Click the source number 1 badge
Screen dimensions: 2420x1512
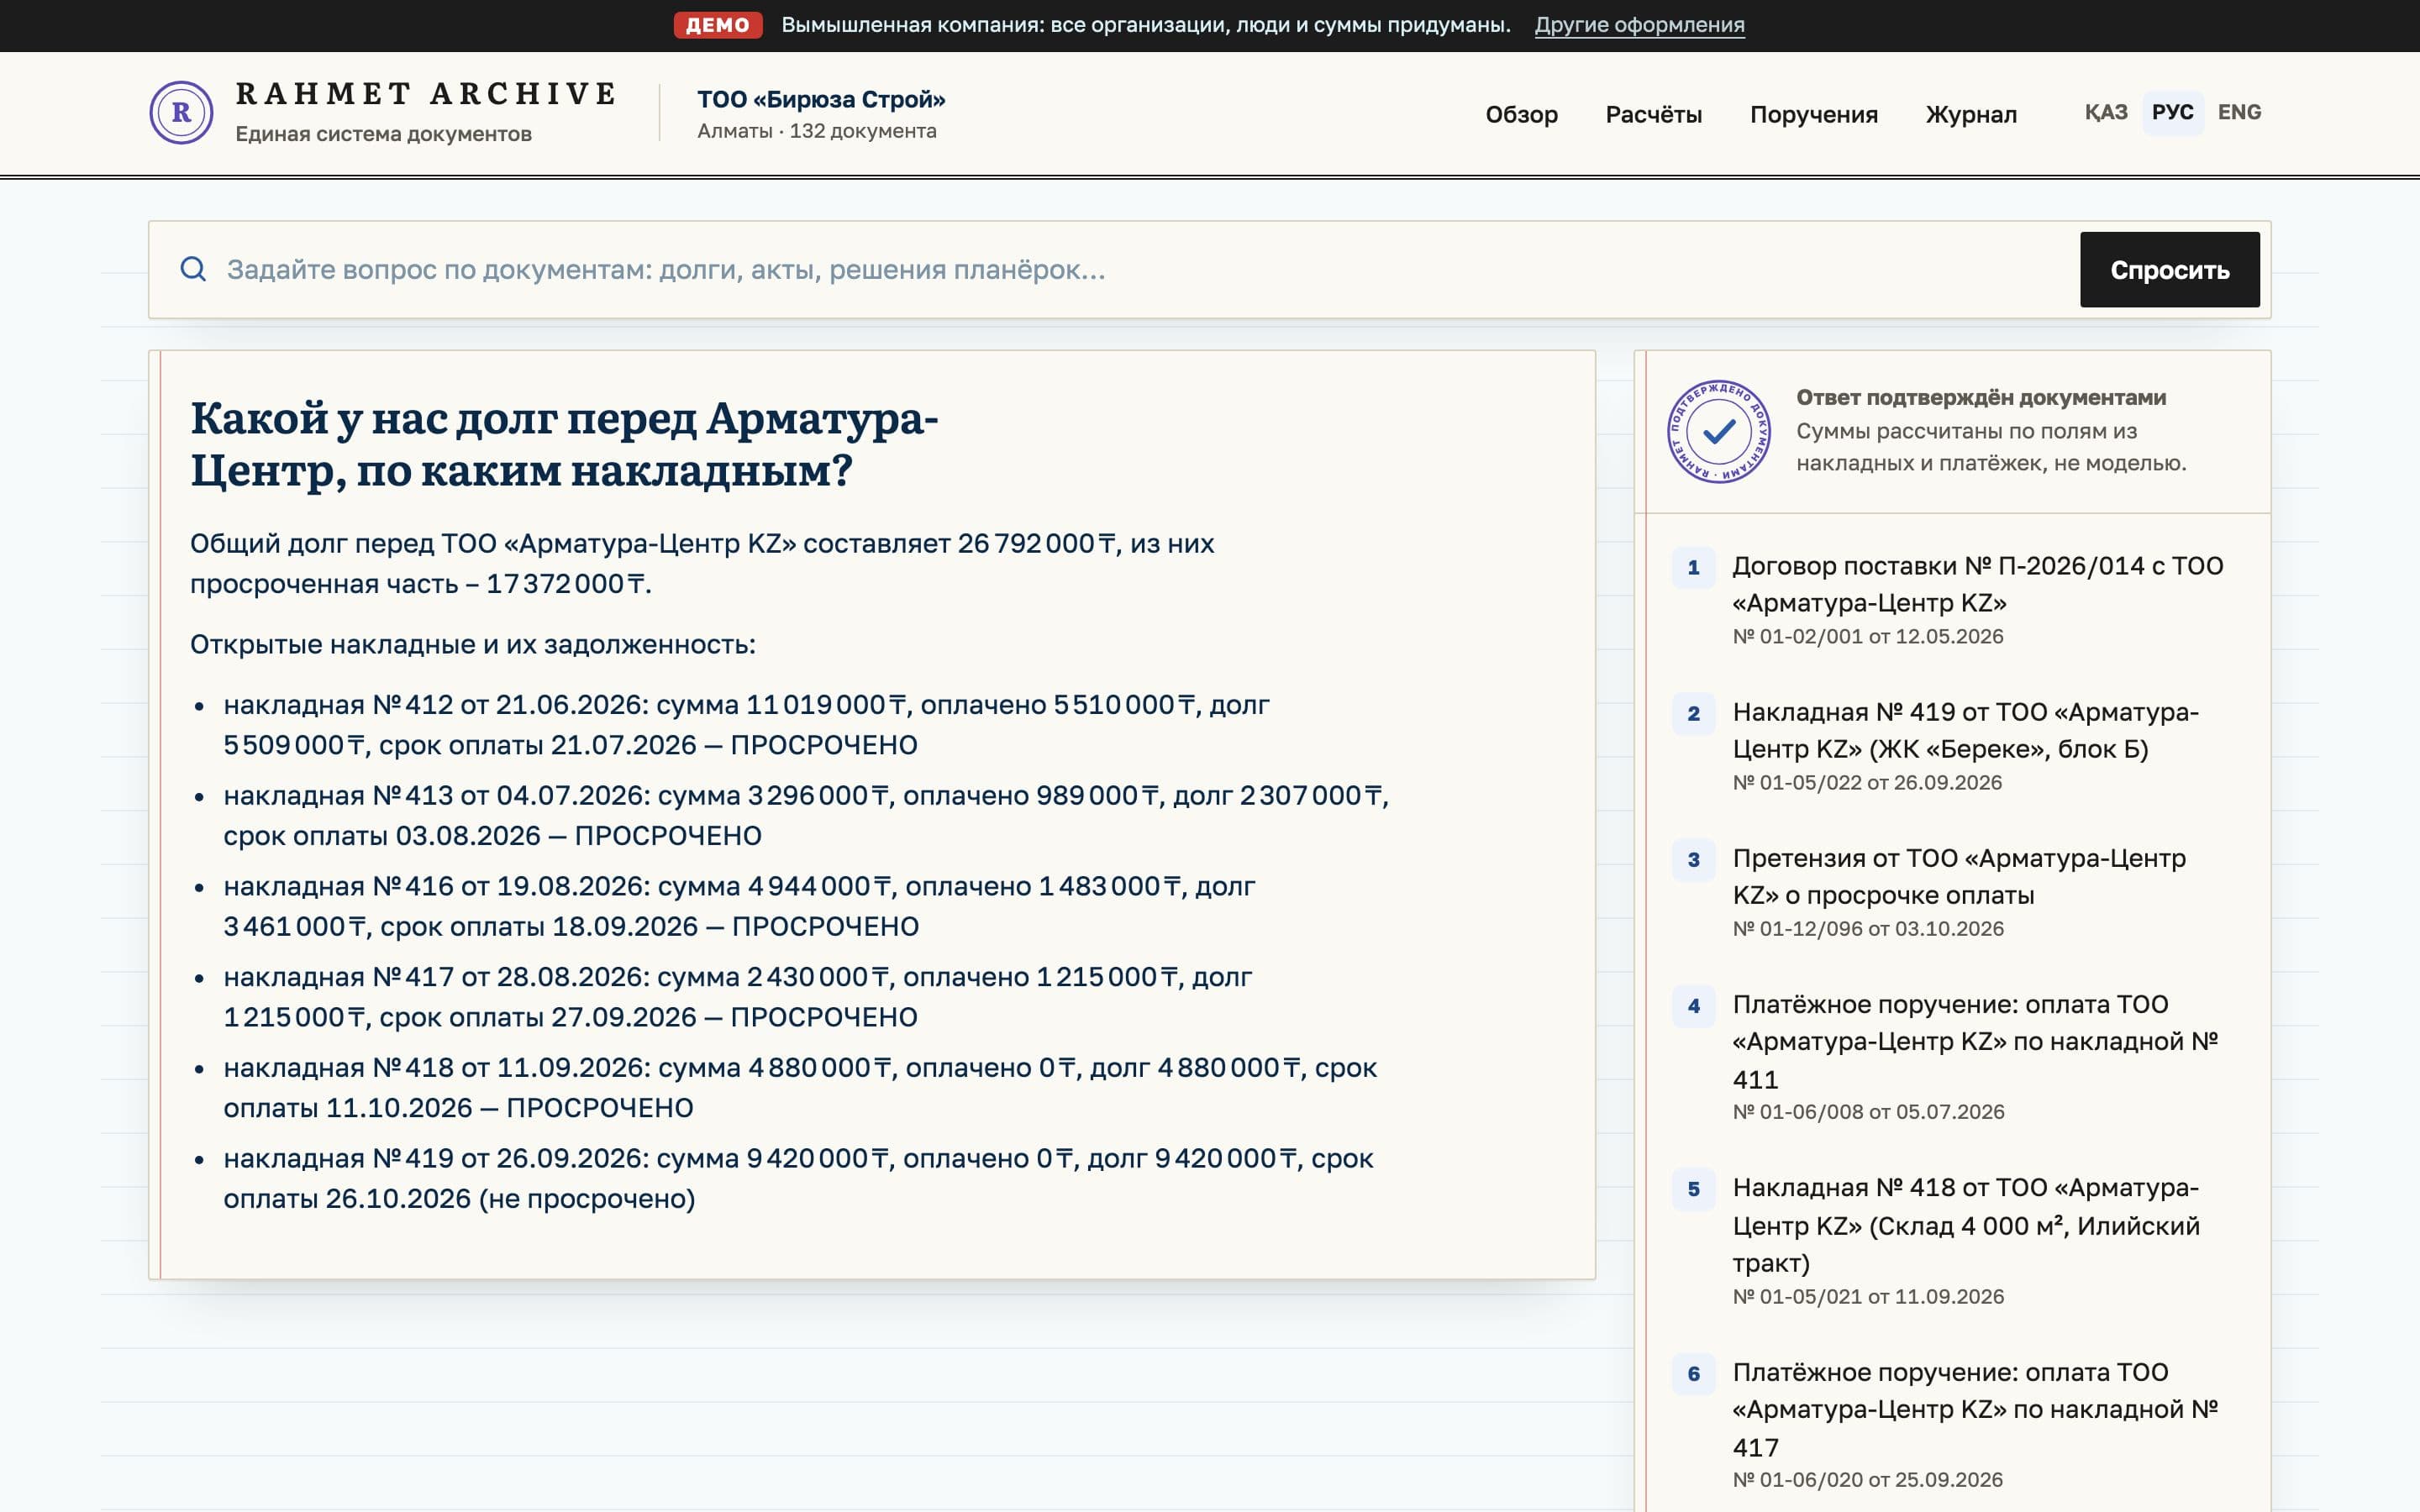pyautogui.click(x=1693, y=567)
